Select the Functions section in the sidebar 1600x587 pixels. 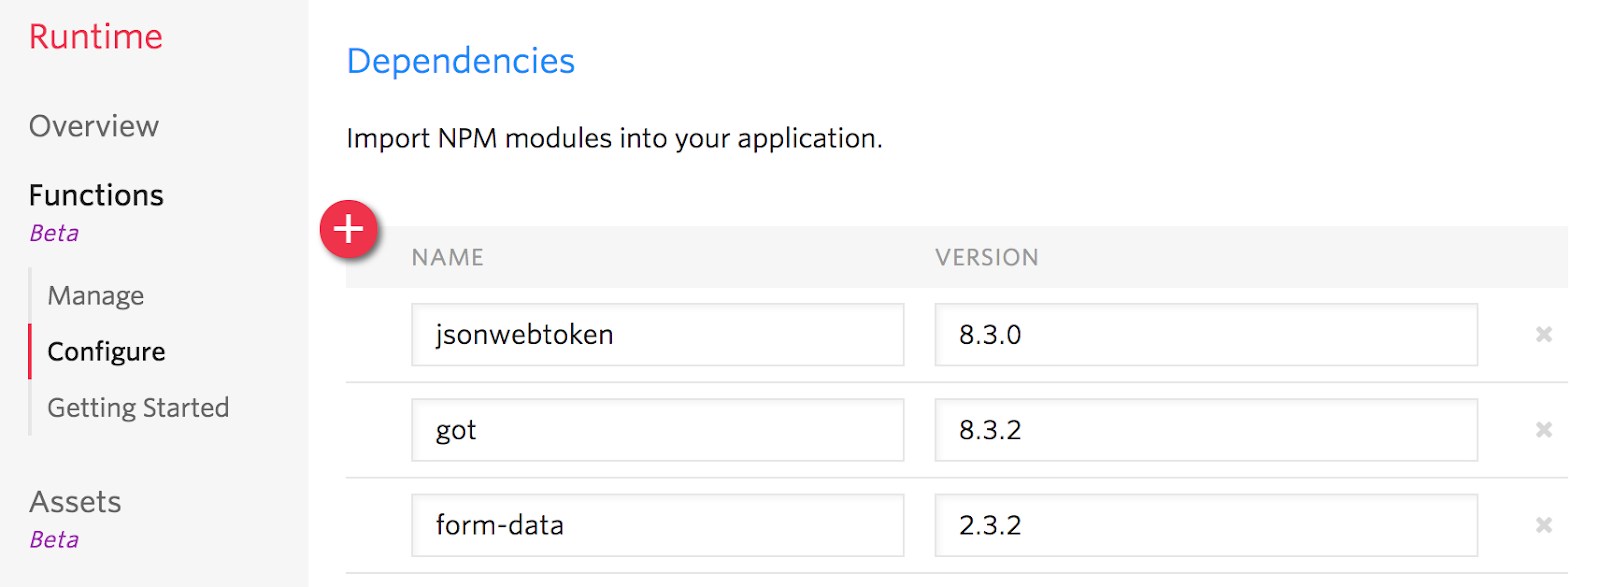(96, 195)
